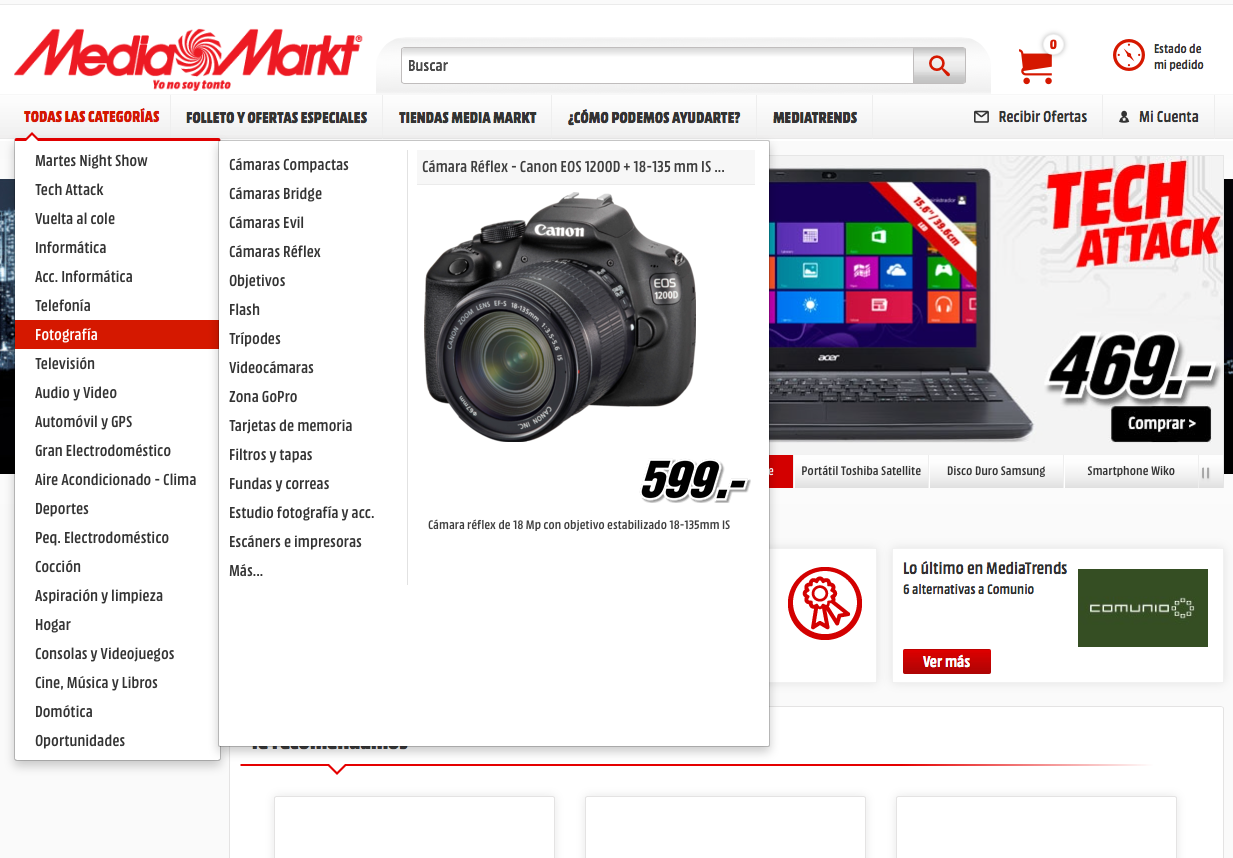Click the magnifying glass search icon
The width and height of the screenshot is (1233, 858).
coord(939,66)
